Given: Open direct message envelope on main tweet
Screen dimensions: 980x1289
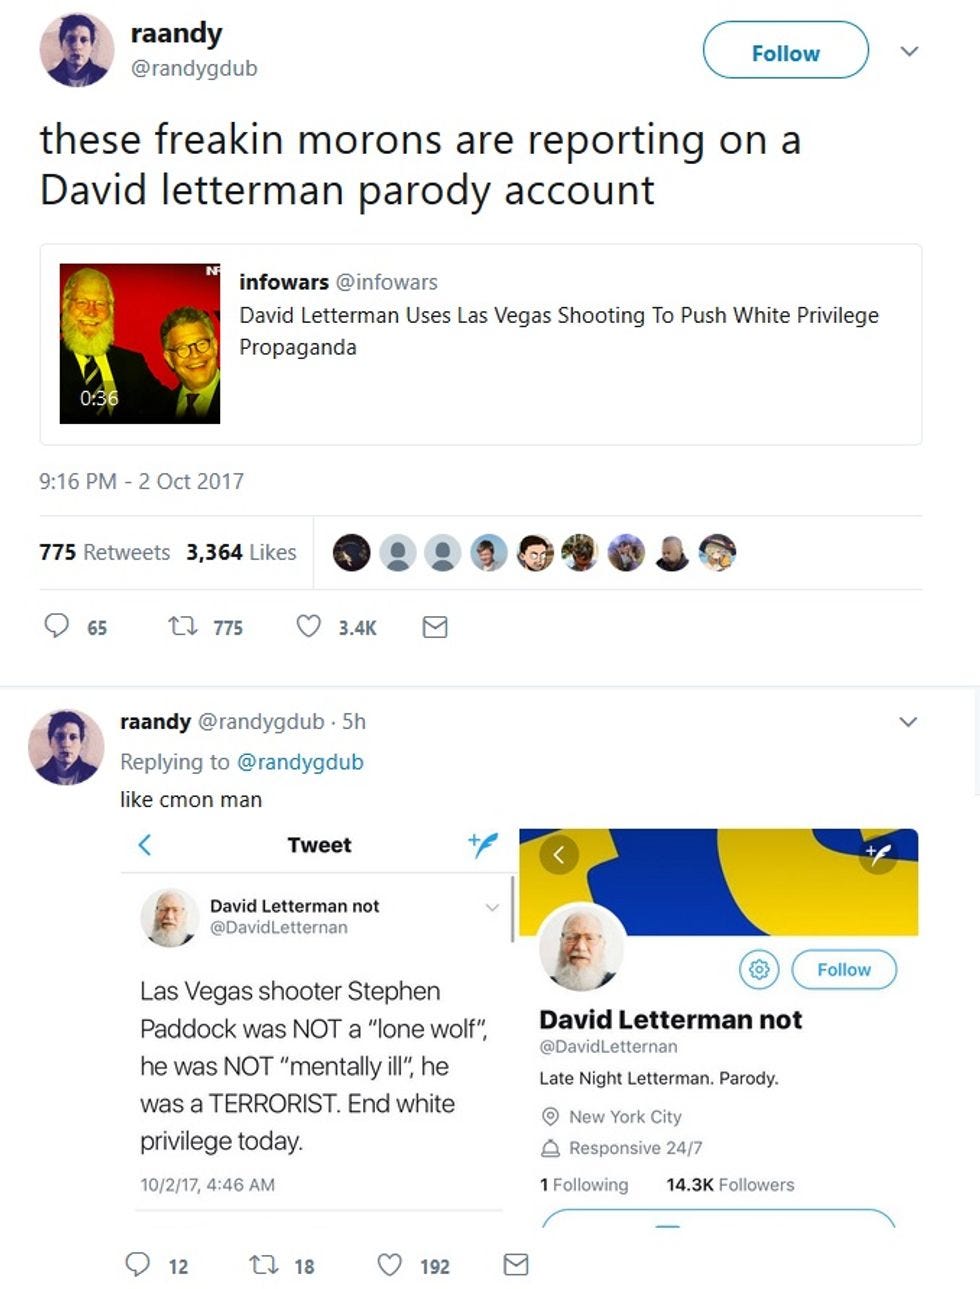Looking at the screenshot, I should coord(435,627).
